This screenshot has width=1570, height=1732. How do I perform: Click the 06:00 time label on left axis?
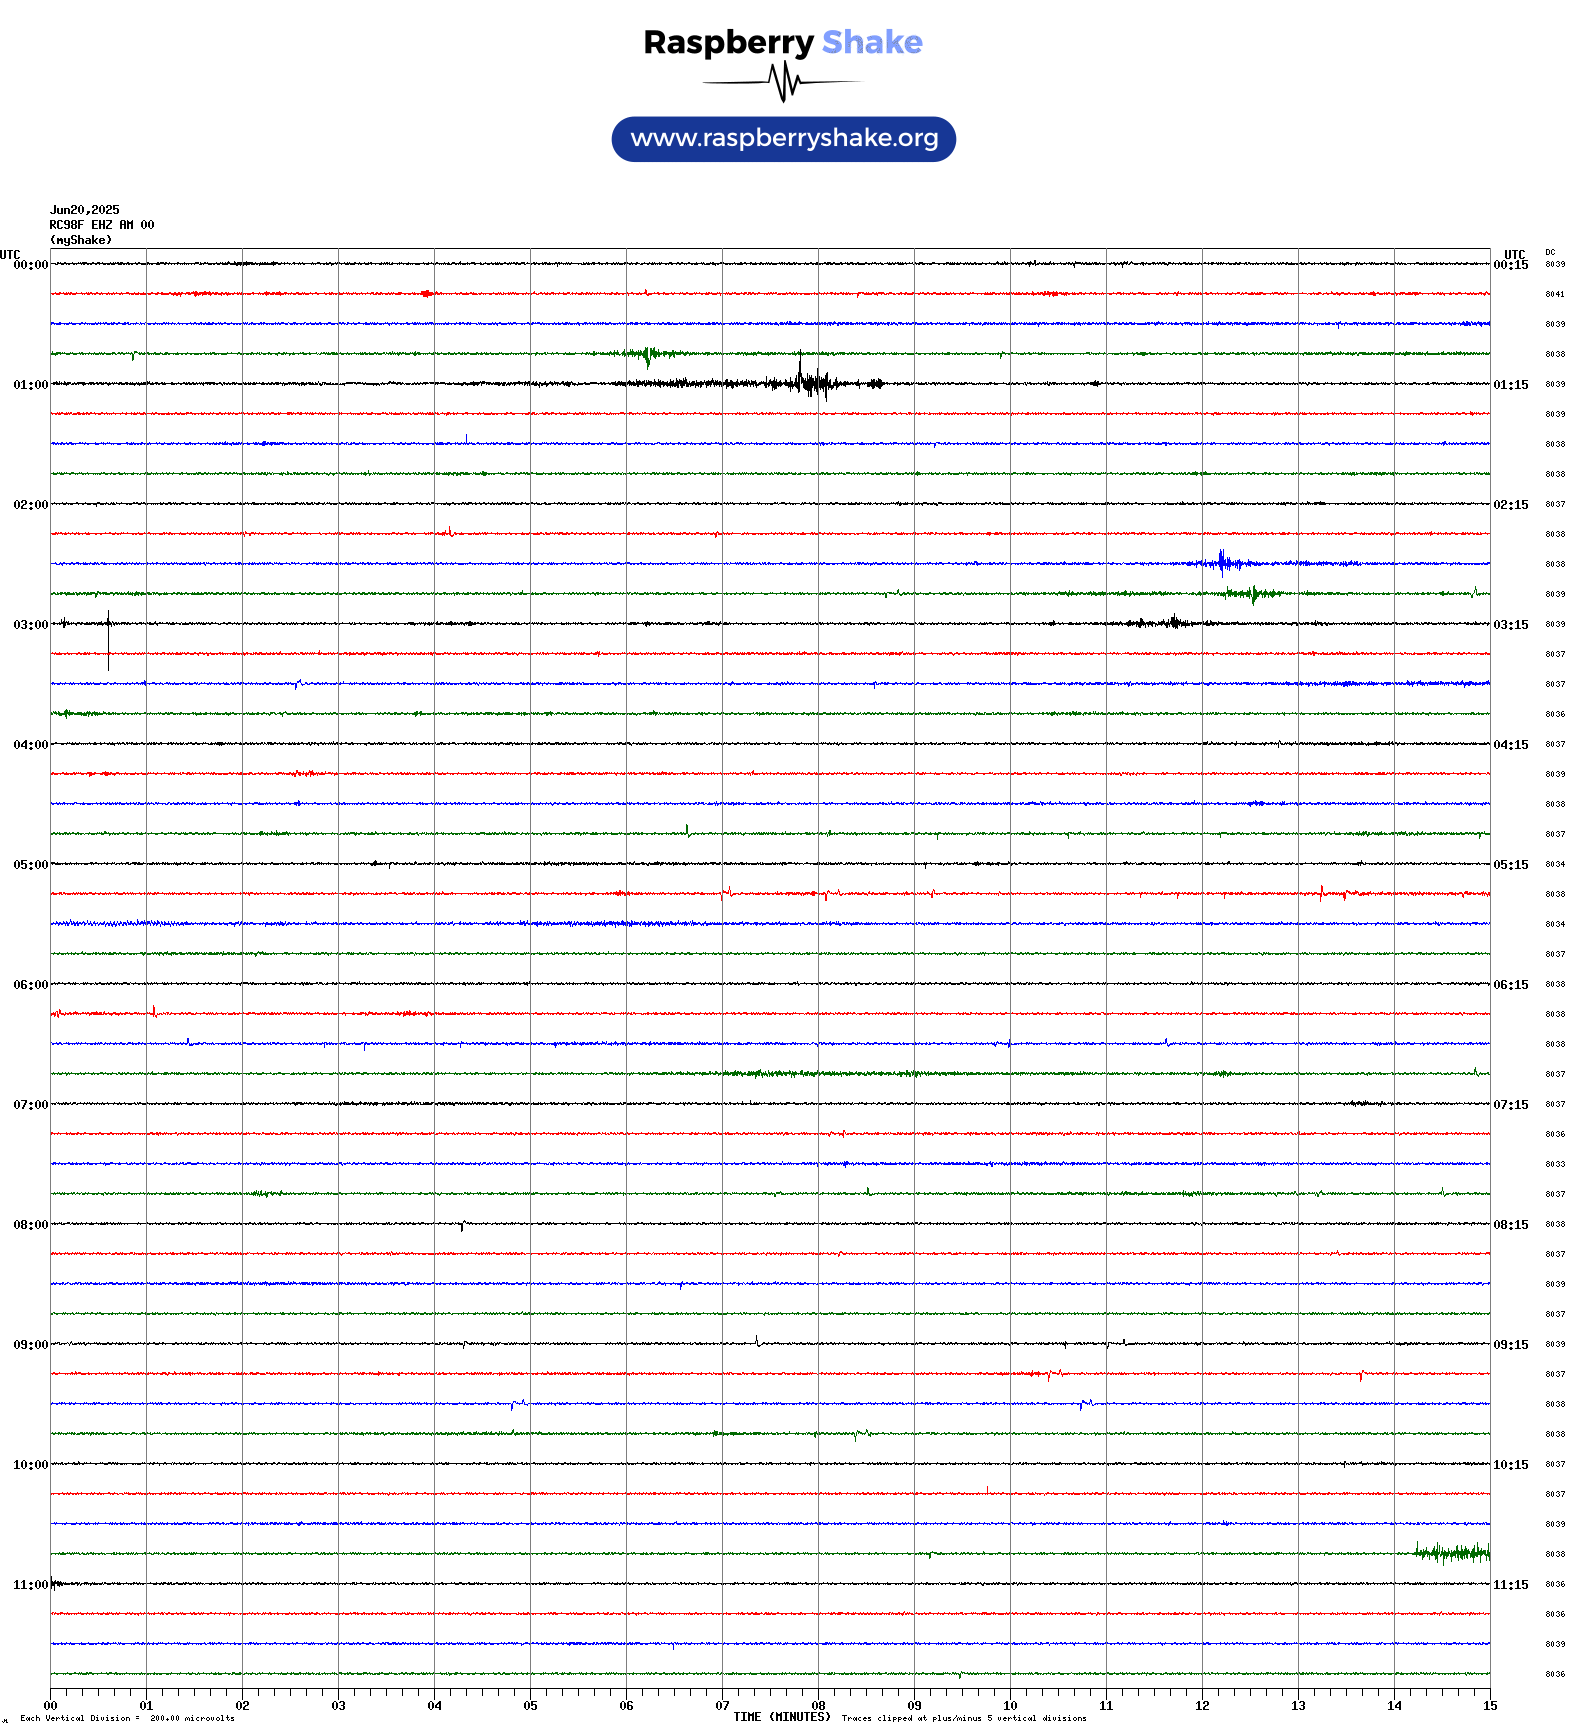pos(31,985)
